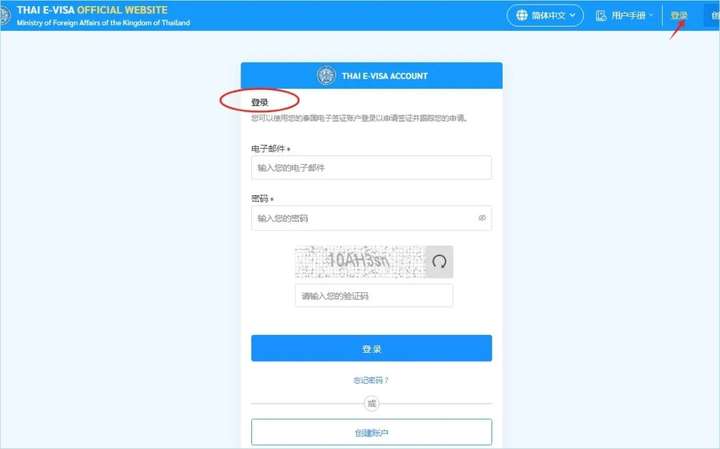Click the blue 登录 login button
The image size is (720, 449).
[x=371, y=348]
